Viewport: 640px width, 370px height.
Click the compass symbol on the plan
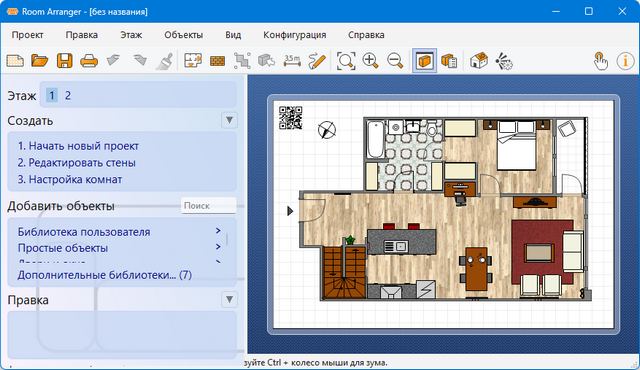(x=327, y=130)
